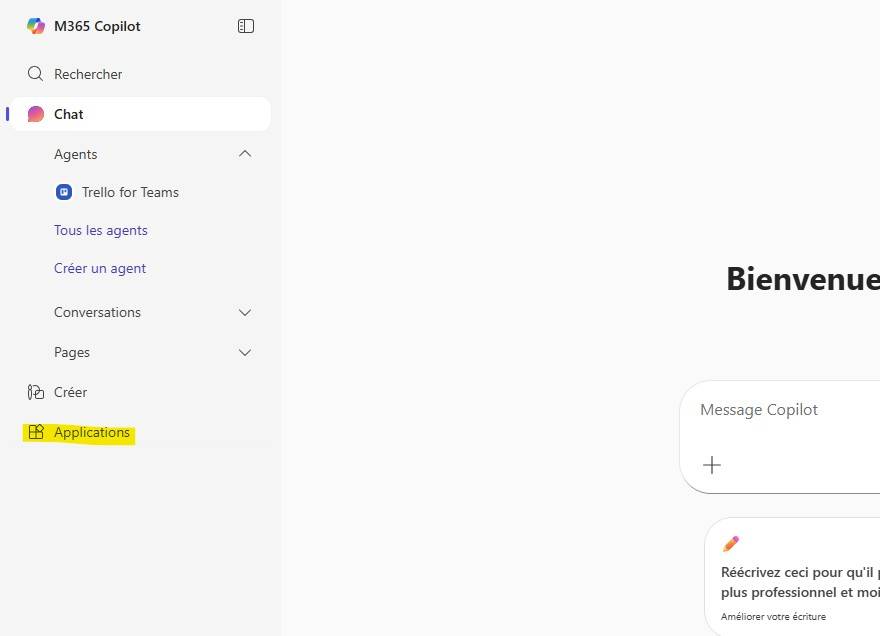Screen dimensions: 880x636
Task: Click the M365 Copilot logo icon
Action: [36, 26]
